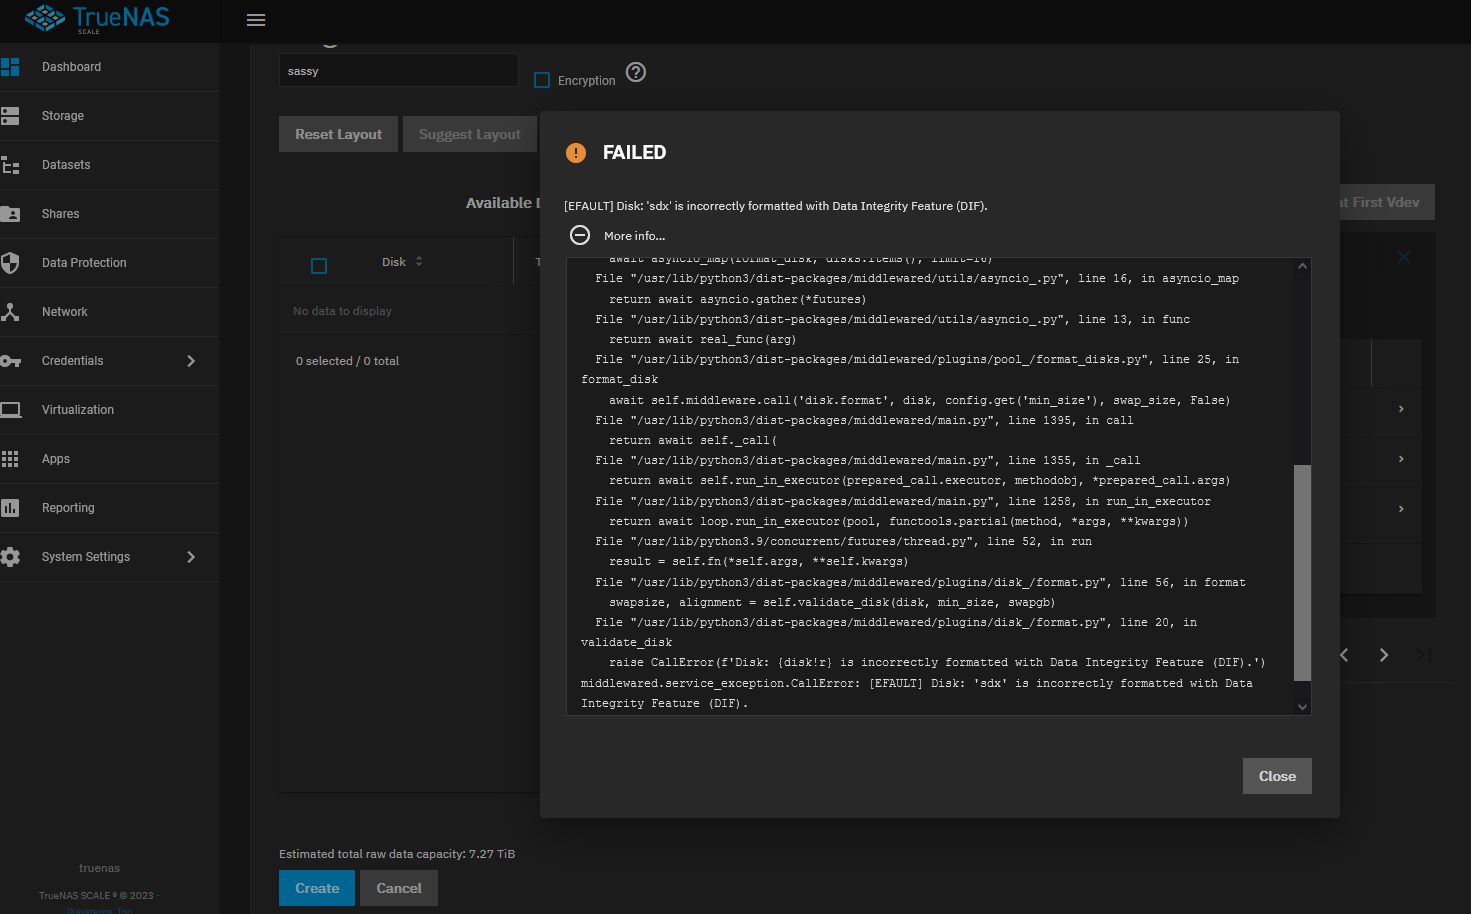Click traceback scroll down arrow
Image resolution: width=1471 pixels, height=914 pixels.
click(1302, 706)
